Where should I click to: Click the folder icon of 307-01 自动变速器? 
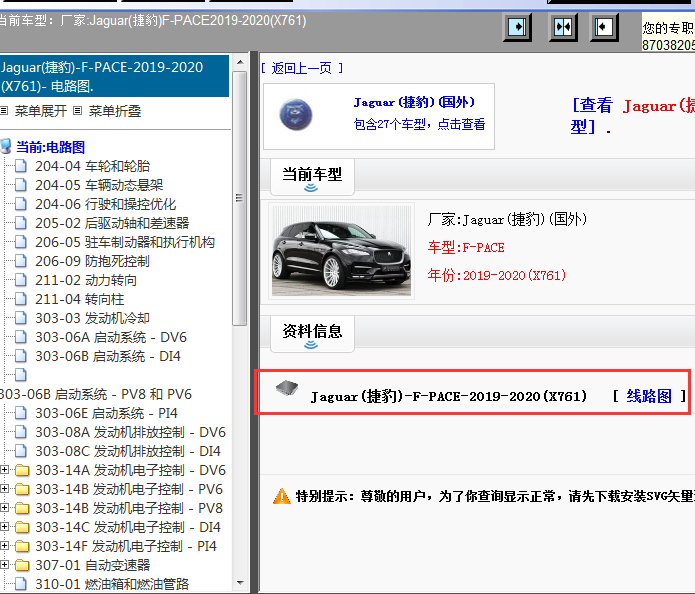[x=22, y=566]
